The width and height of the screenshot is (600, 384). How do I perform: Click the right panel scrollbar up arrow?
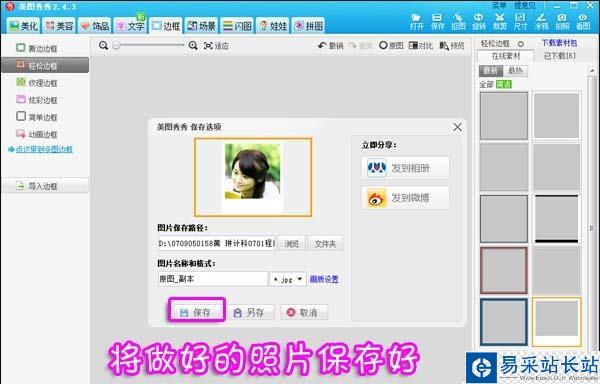pos(593,70)
